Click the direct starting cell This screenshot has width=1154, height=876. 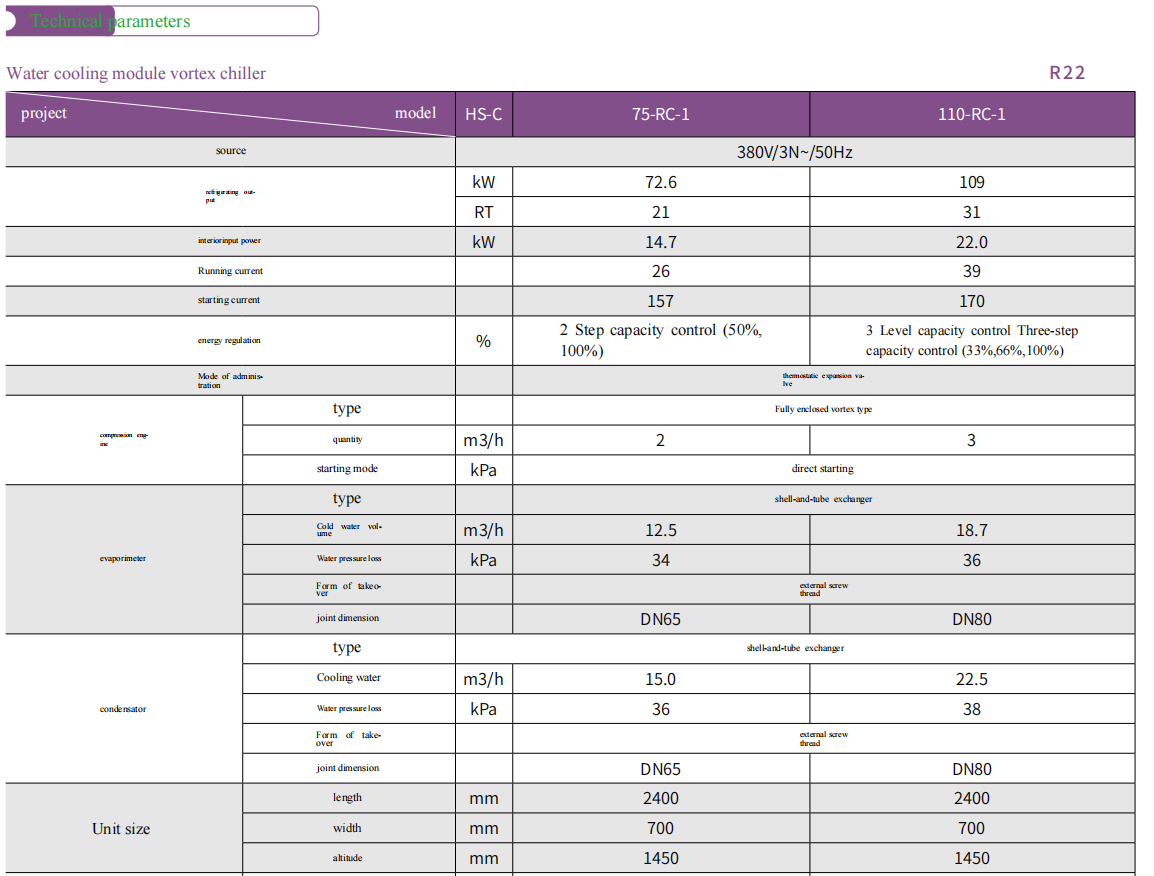pos(823,468)
